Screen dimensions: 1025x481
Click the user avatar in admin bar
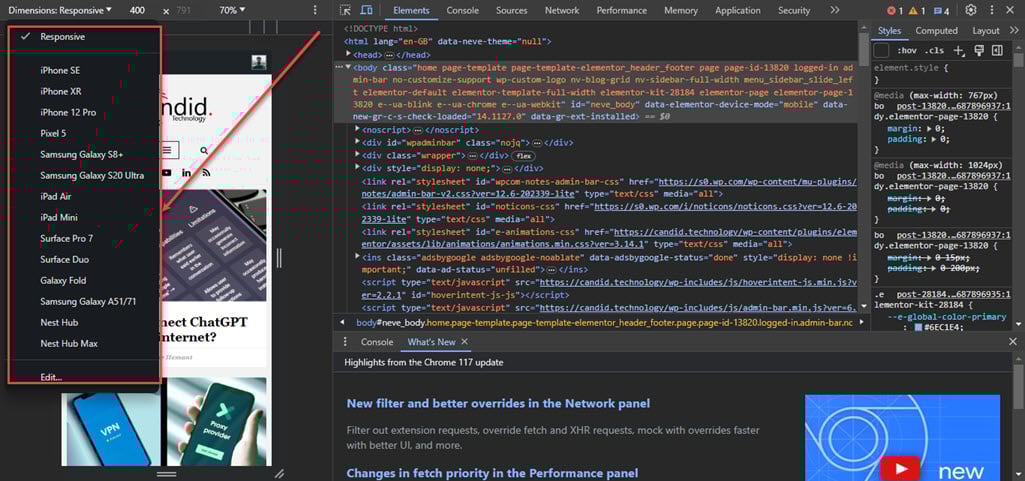tap(259, 62)
